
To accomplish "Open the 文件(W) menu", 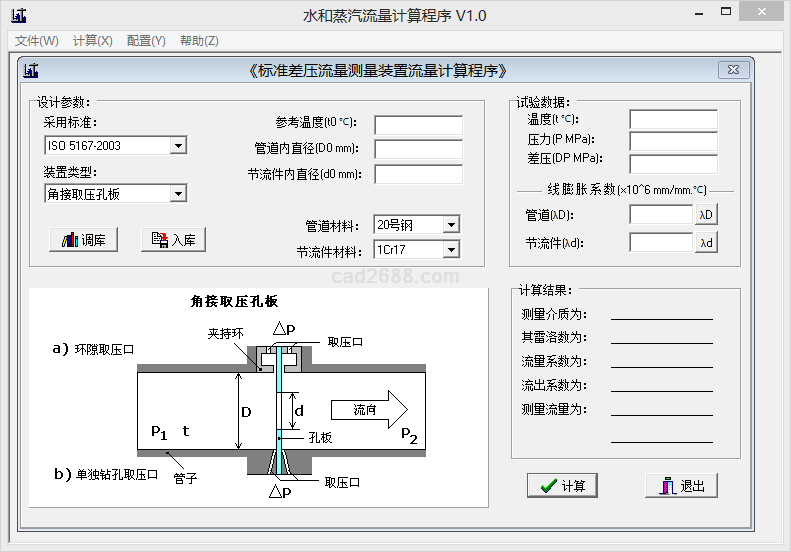I will pos(37,41).
